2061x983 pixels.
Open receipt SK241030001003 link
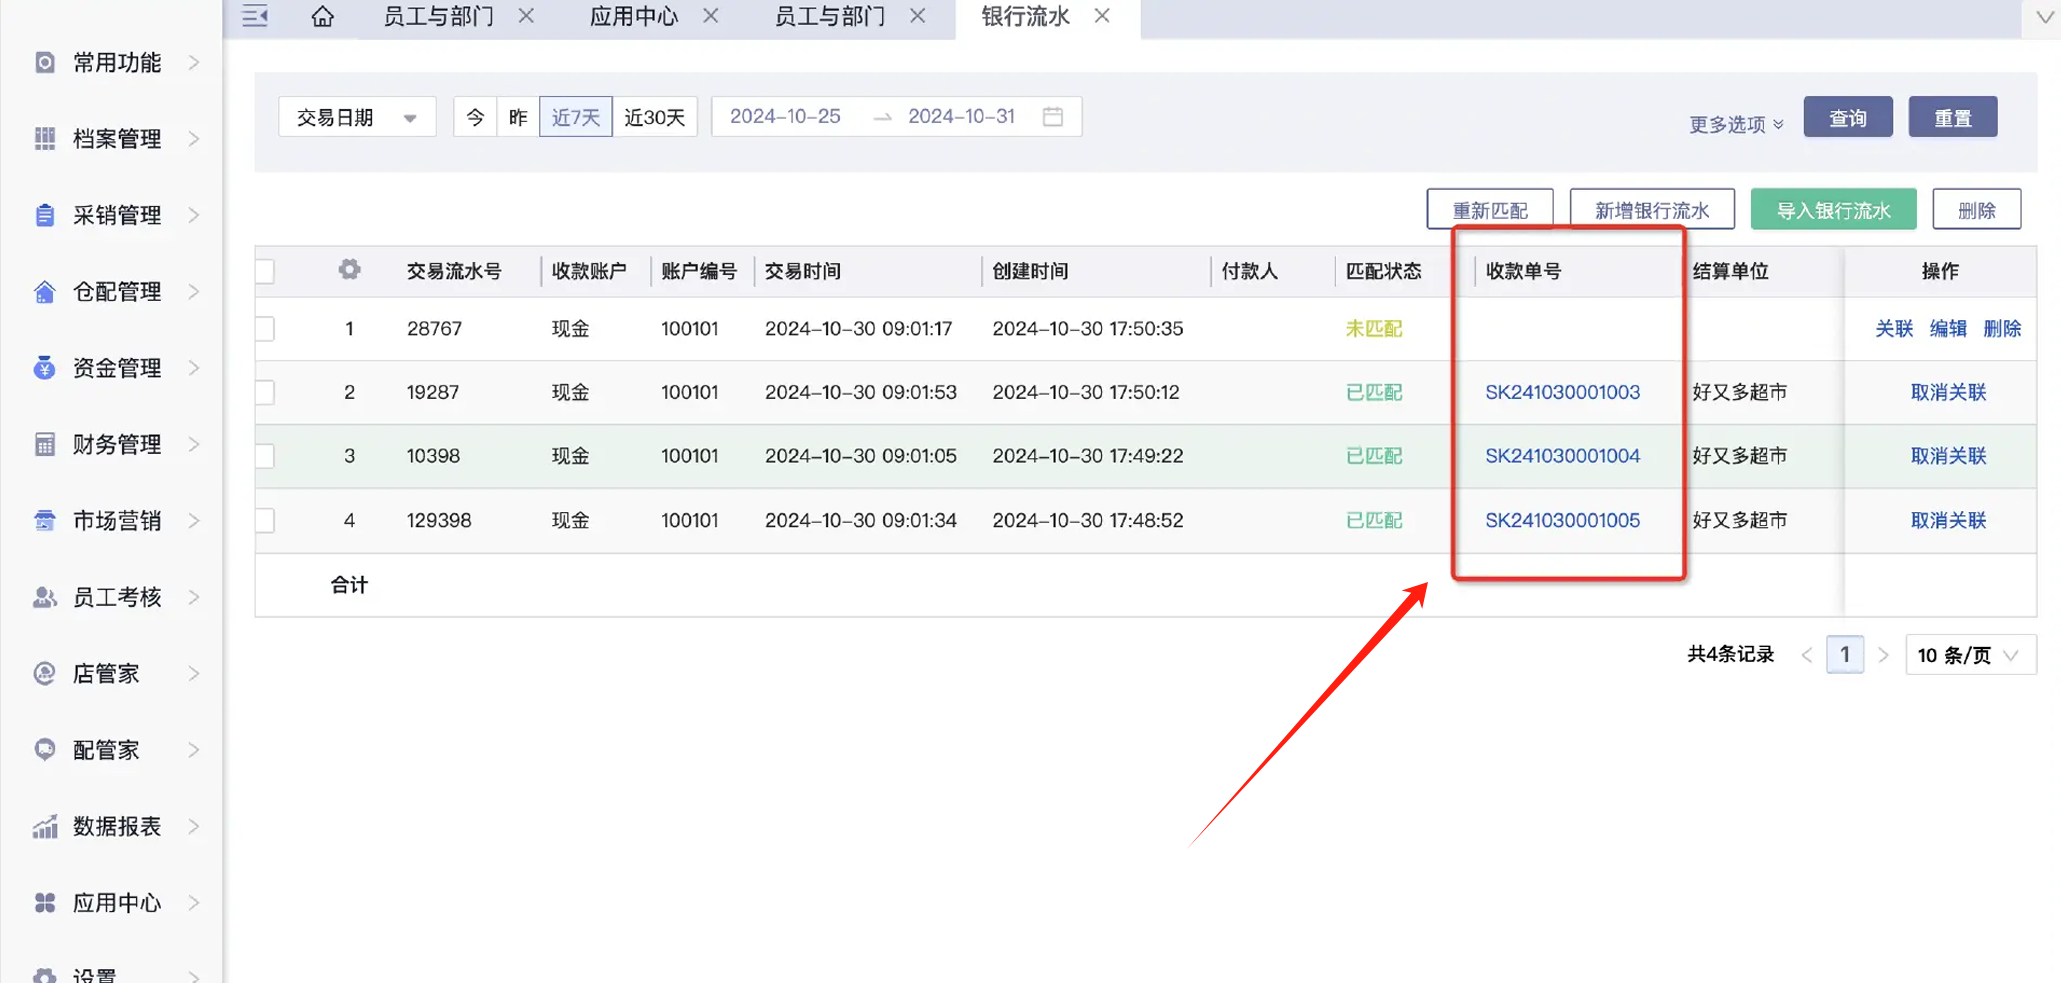click(x=1562, y=392)
